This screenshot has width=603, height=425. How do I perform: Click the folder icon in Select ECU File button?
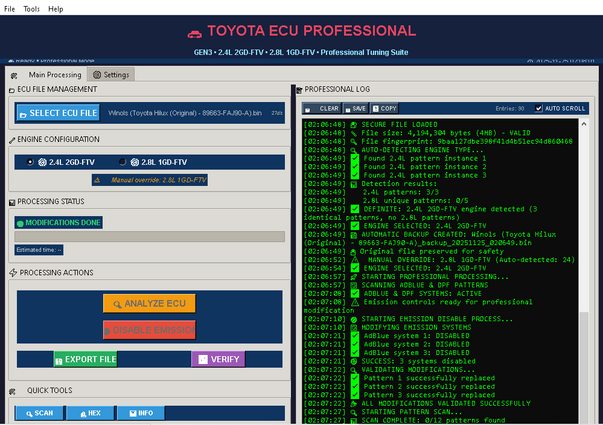pos(23,115)
